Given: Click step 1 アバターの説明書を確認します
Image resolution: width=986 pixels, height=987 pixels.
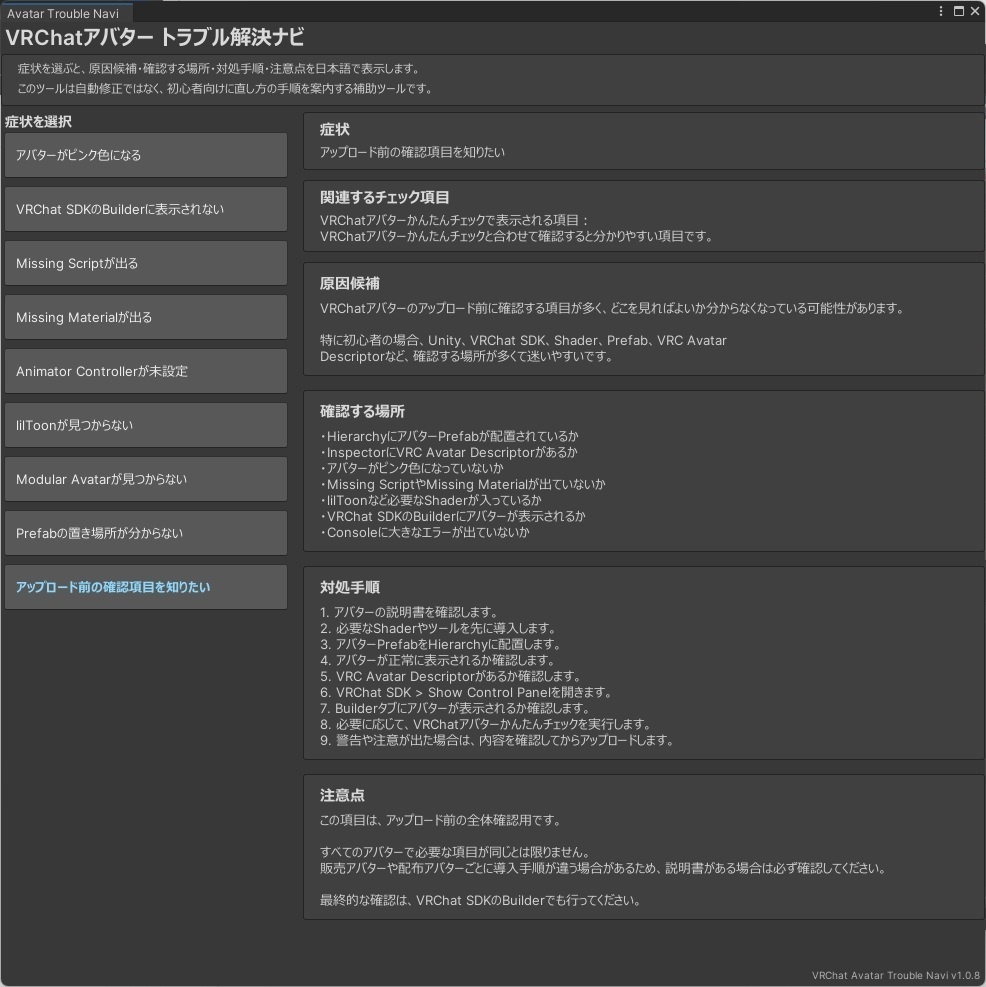Looking at the screenshot, I should click(409, 612).
